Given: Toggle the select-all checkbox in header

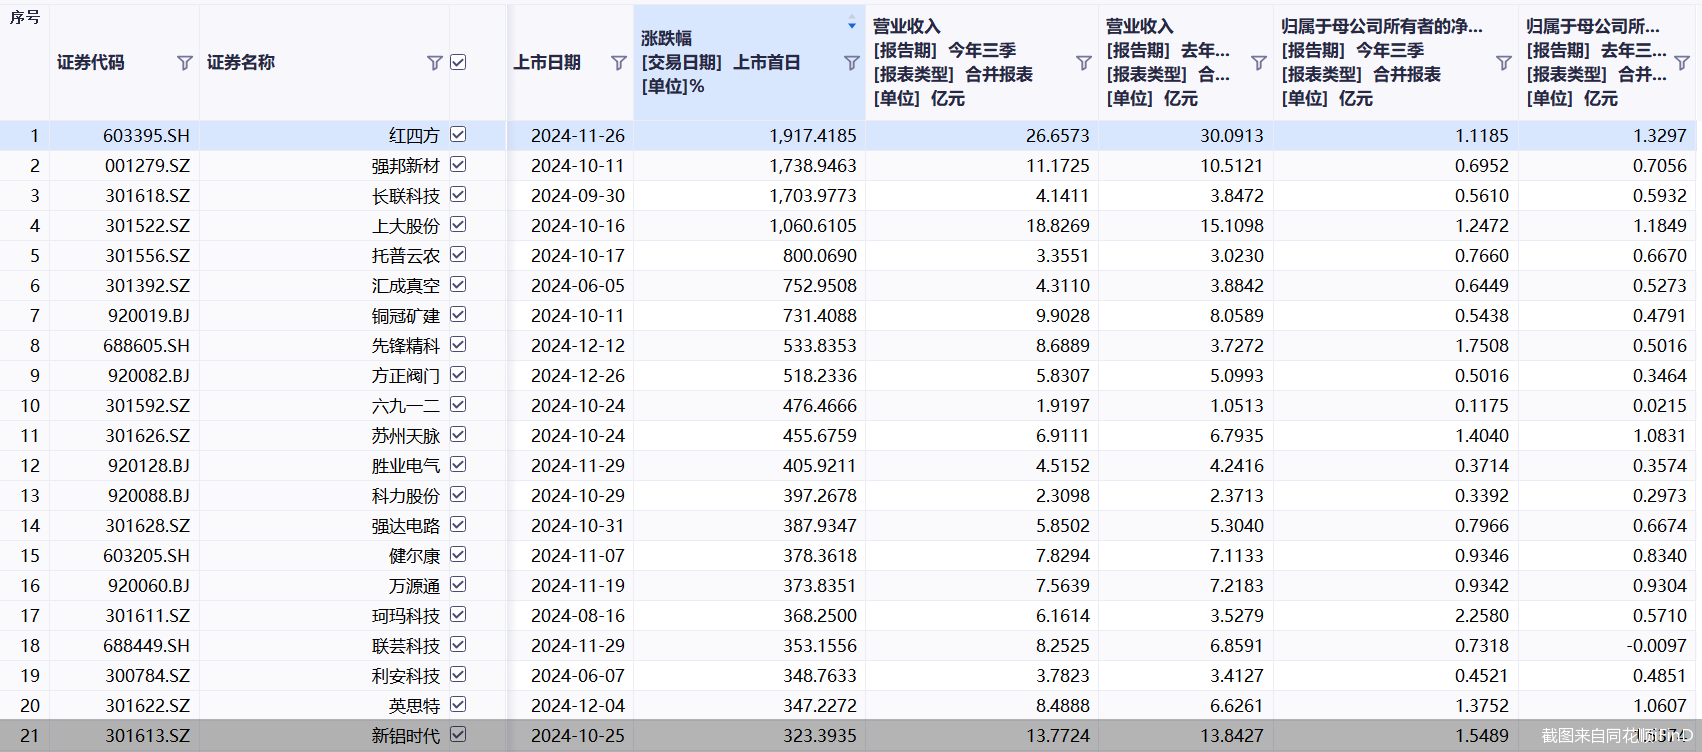Looking at the screenshot, I should coord(458,62).
